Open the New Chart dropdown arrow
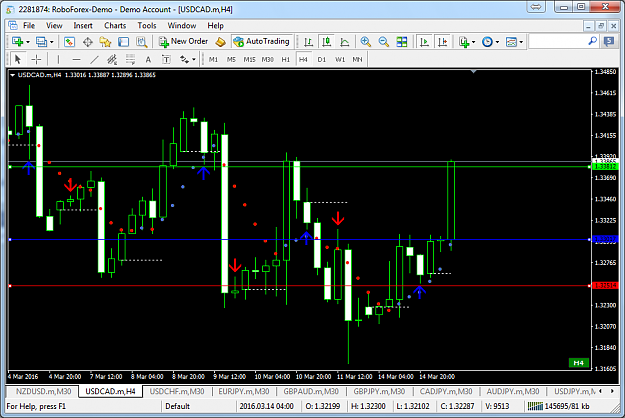This screenshot has width=625, height=418. click(28, 42)
